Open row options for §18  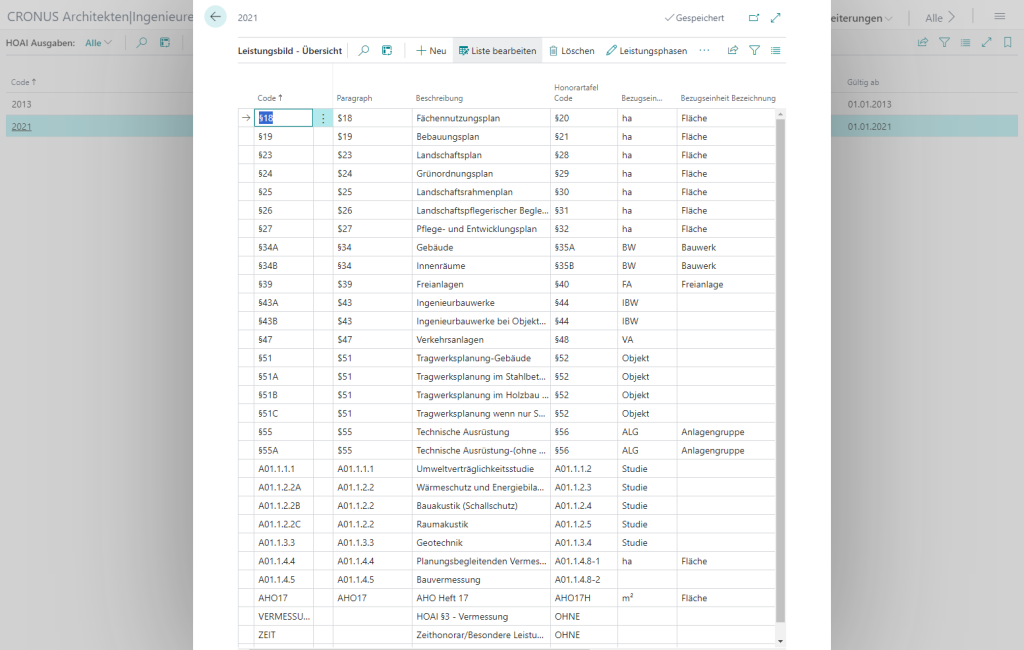coord(323,118)
